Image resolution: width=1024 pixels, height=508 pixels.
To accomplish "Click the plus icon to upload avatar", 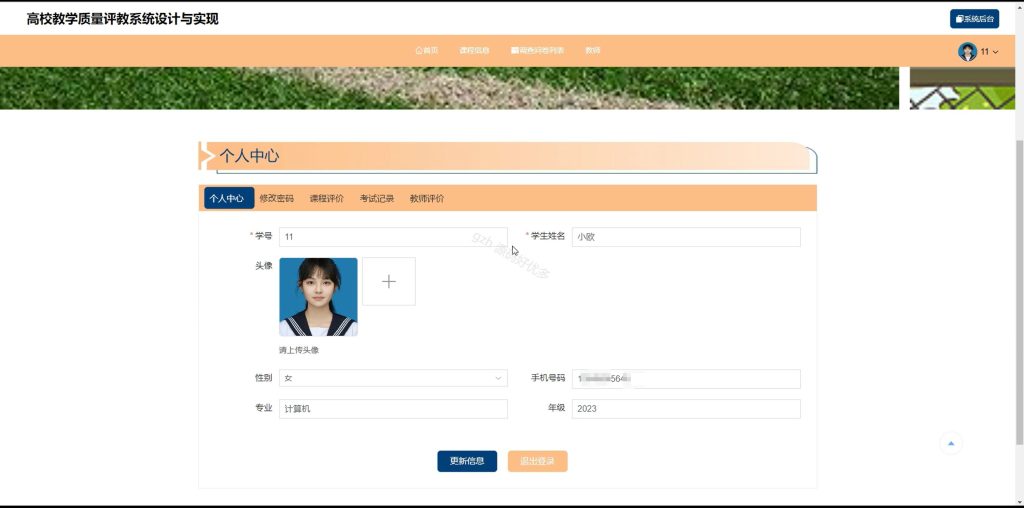I will pos(389,281).
